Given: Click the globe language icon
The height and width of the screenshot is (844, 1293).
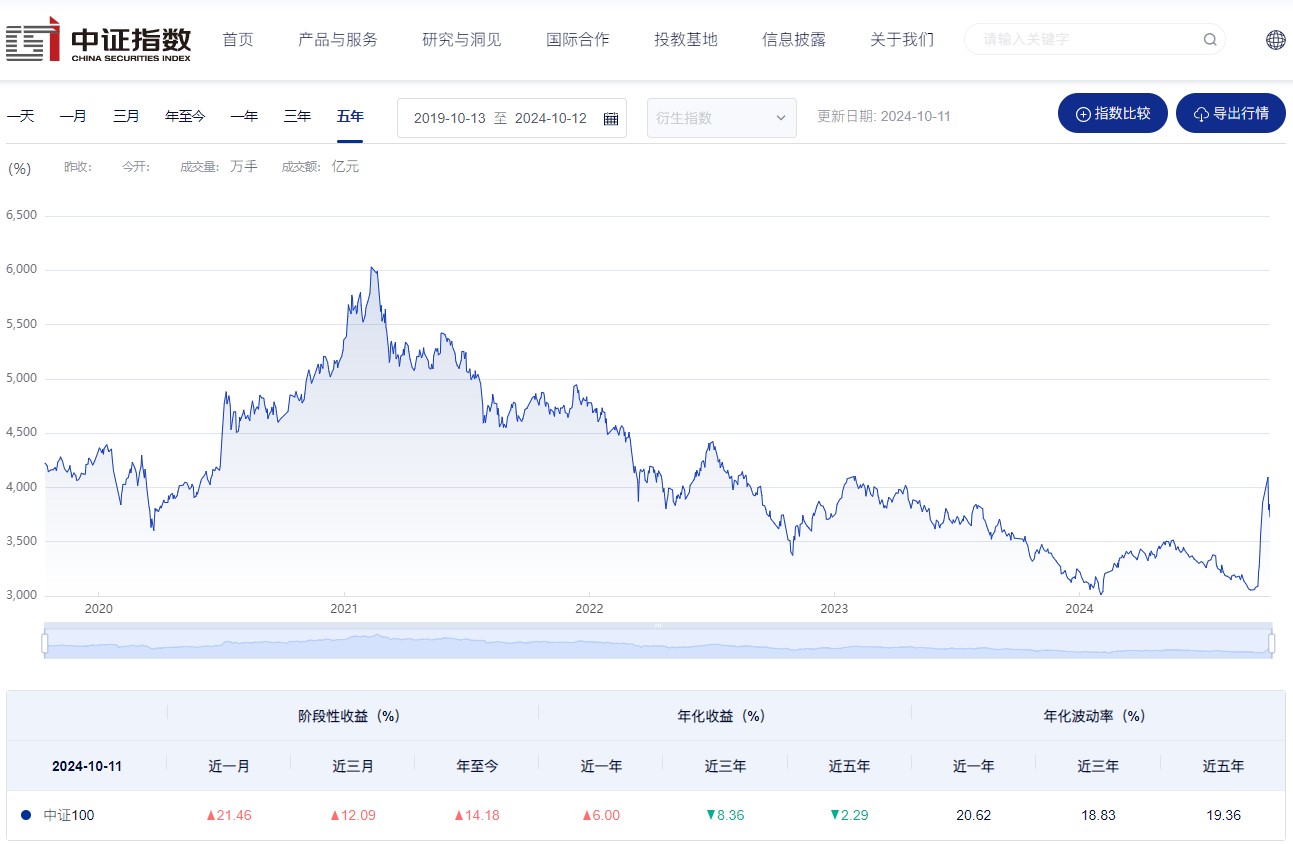Looking at the screenshot, I should pos(1275,40).
